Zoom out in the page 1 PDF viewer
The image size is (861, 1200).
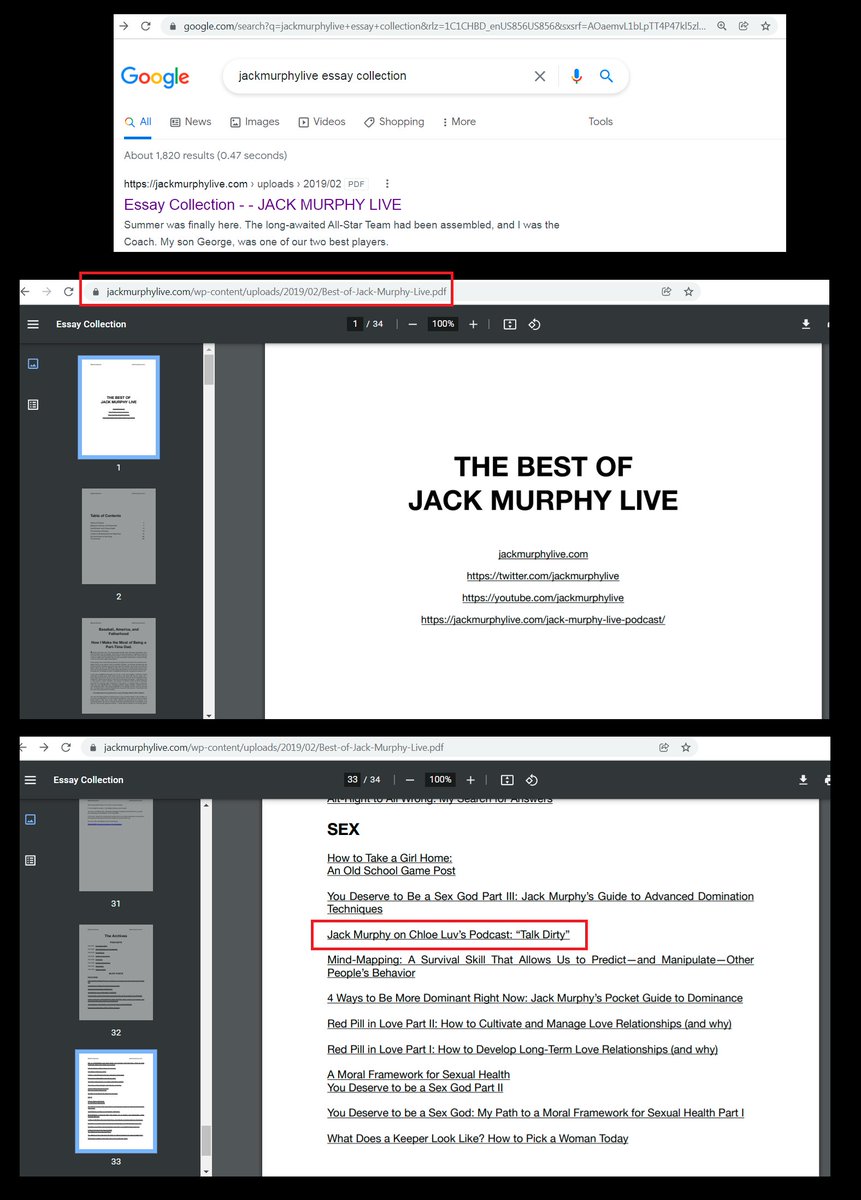click(412, 324)
